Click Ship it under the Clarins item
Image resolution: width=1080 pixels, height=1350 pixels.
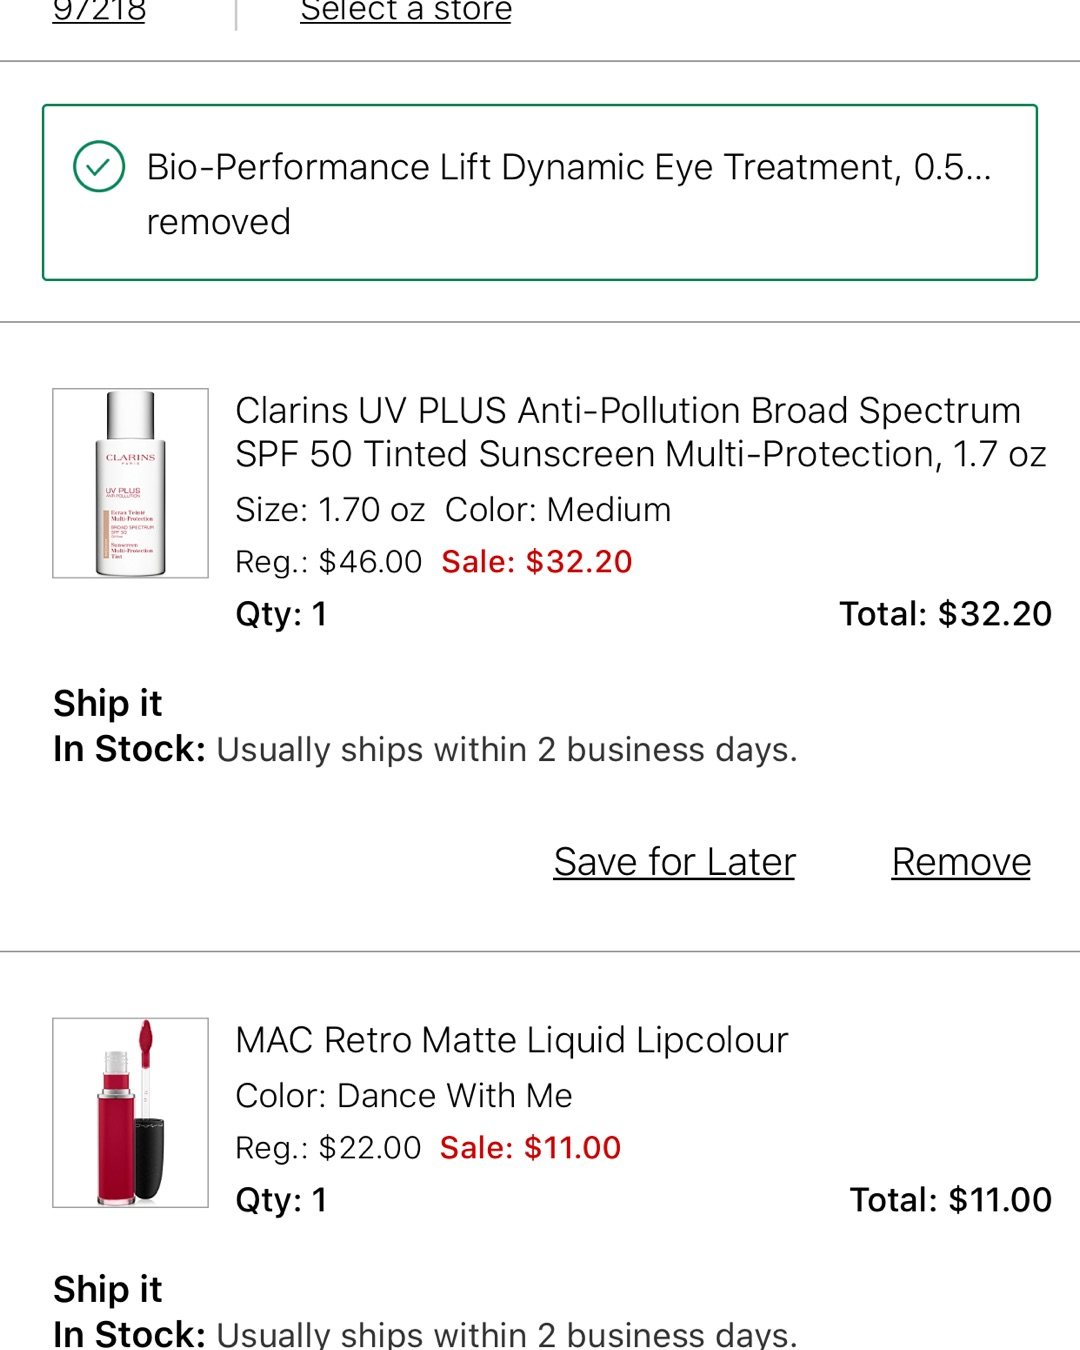click(x=107, y=704)
